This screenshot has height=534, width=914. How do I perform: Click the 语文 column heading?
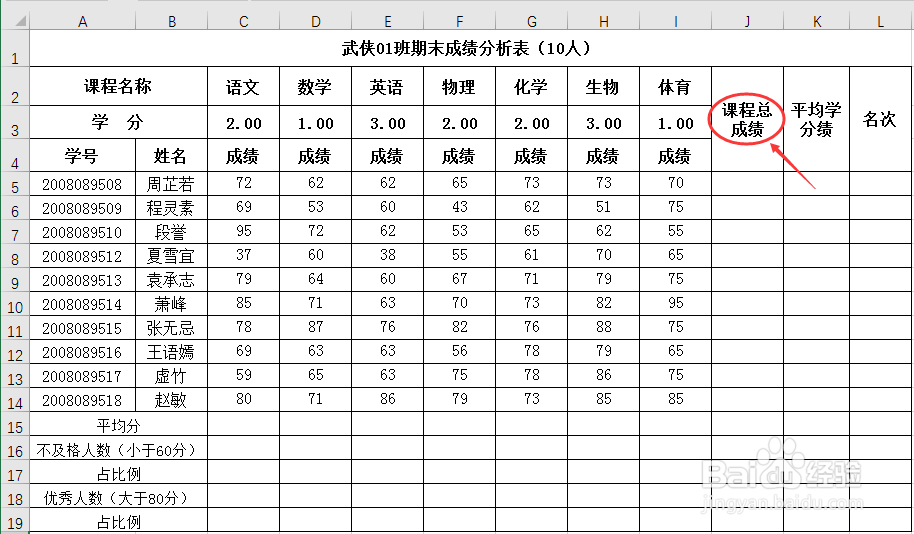(244, 86)
